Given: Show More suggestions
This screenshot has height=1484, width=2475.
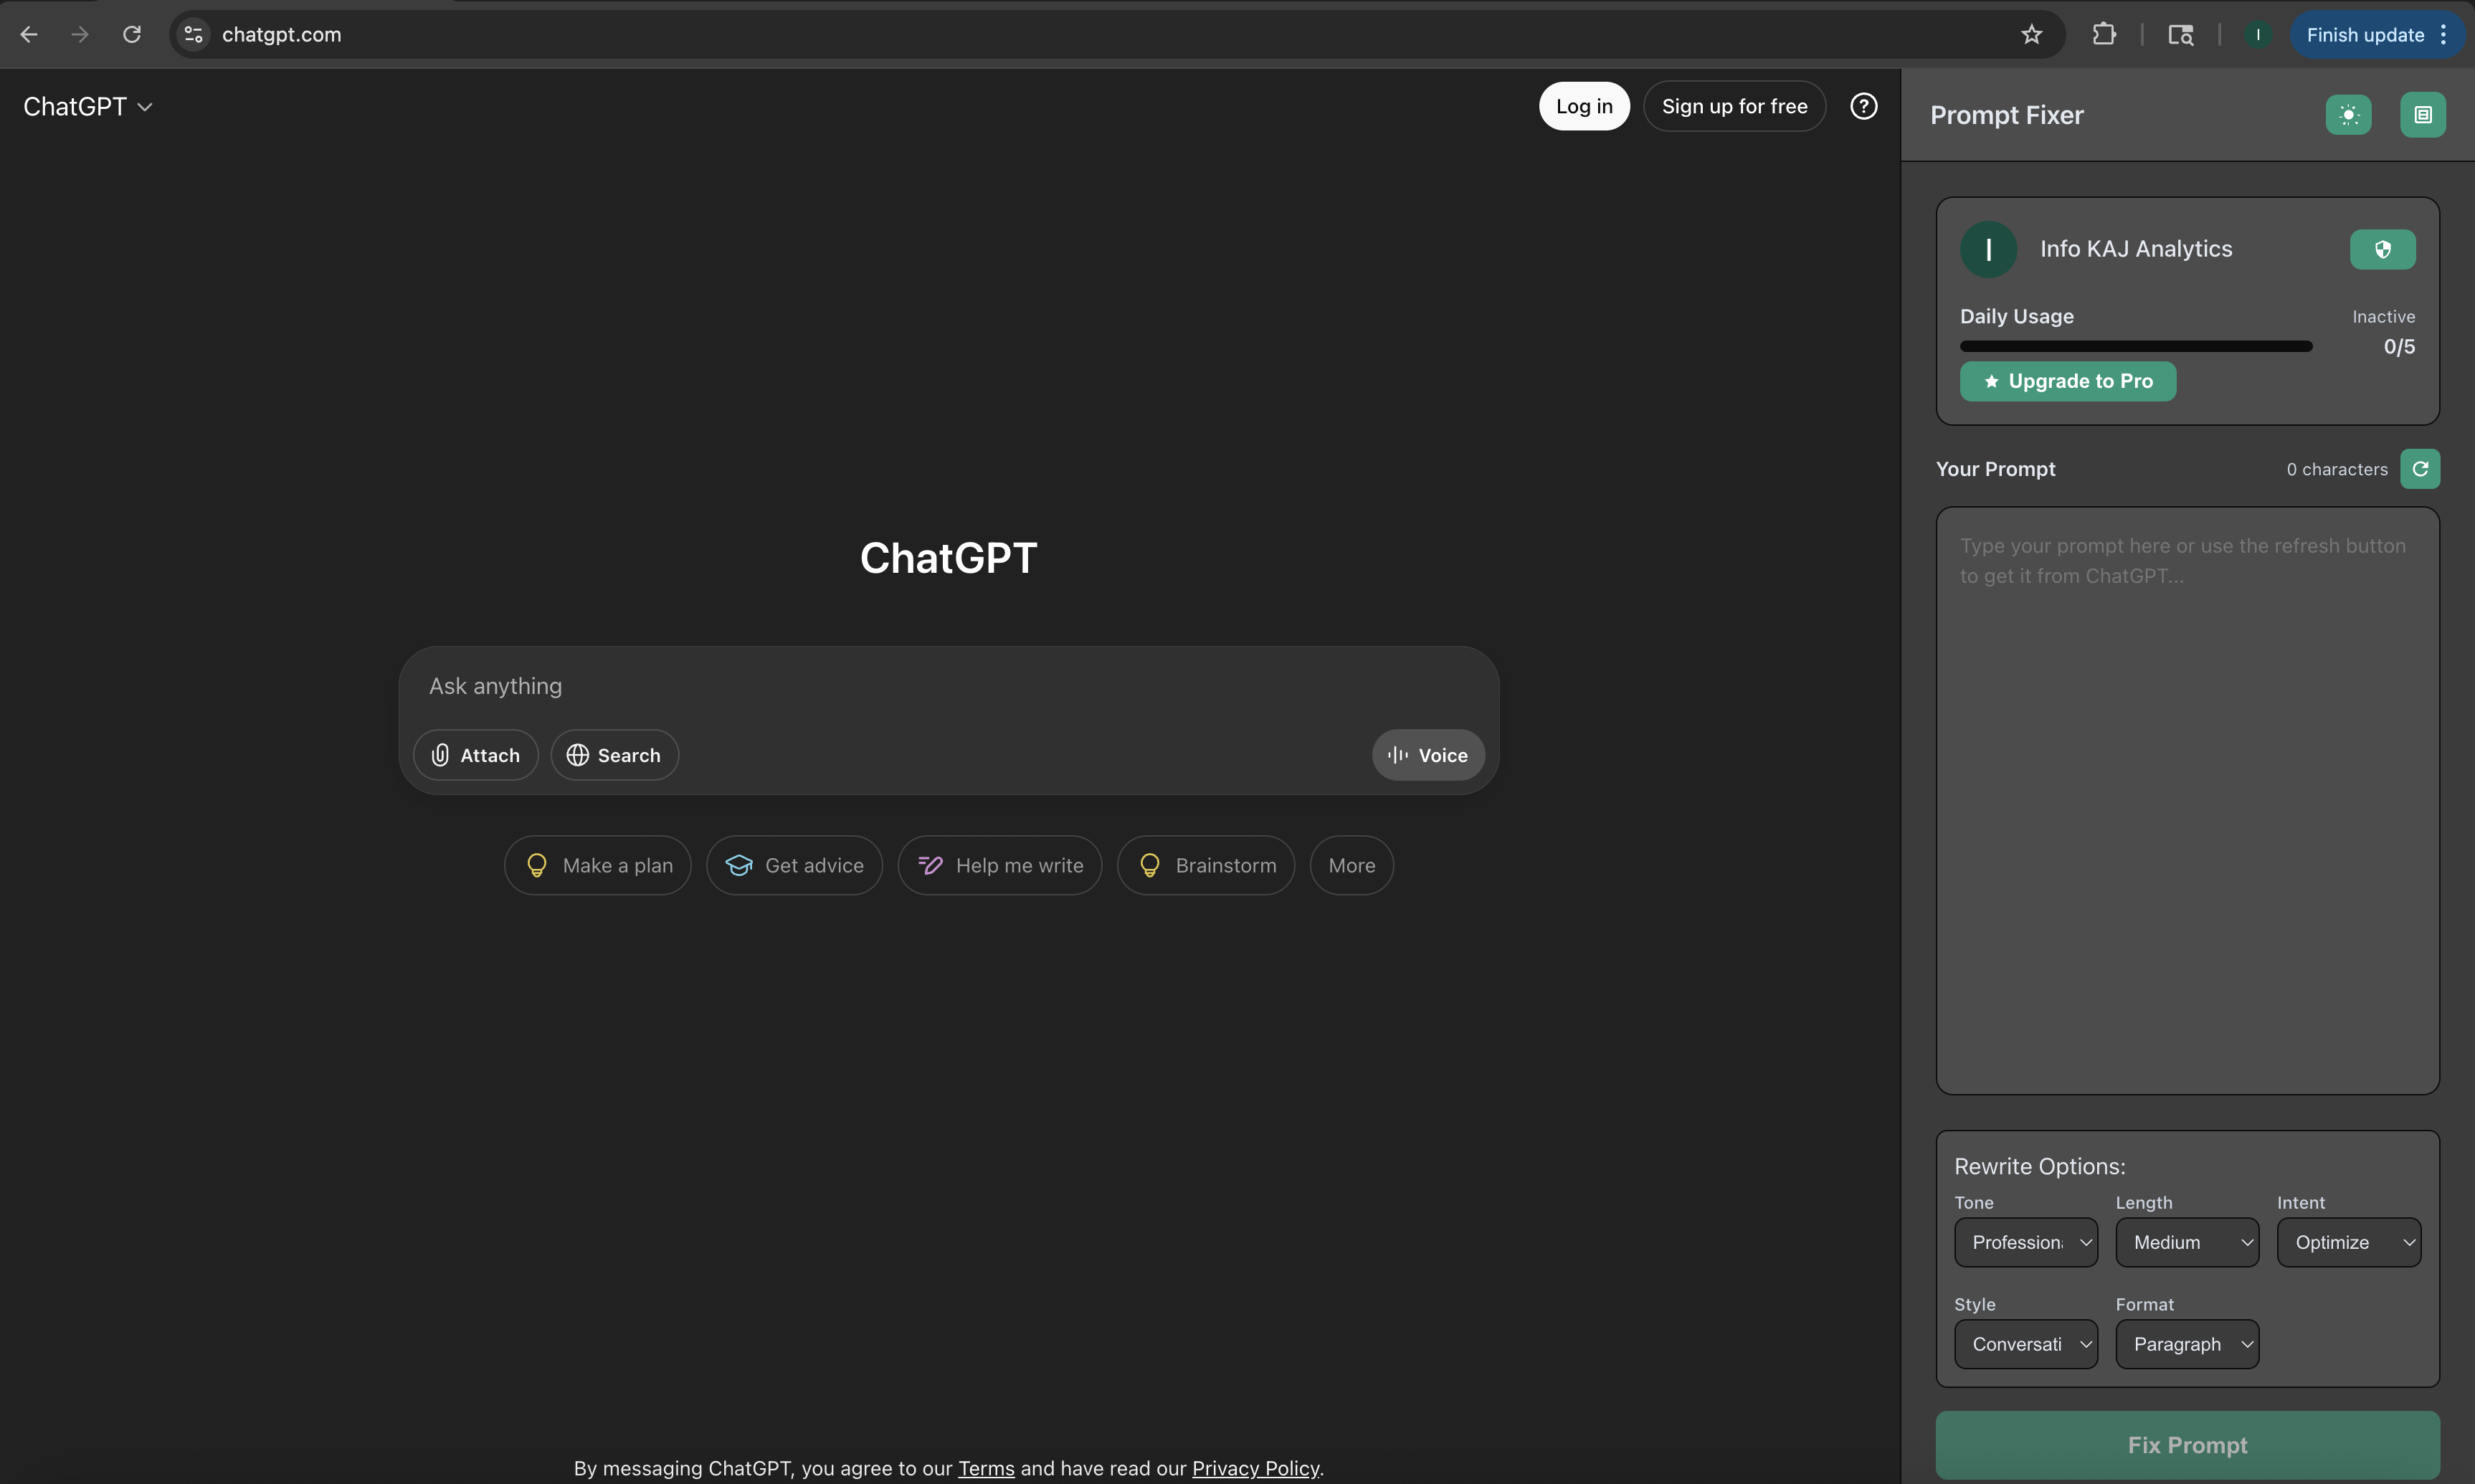Looking at the screenshot, I should (1351, 865).
